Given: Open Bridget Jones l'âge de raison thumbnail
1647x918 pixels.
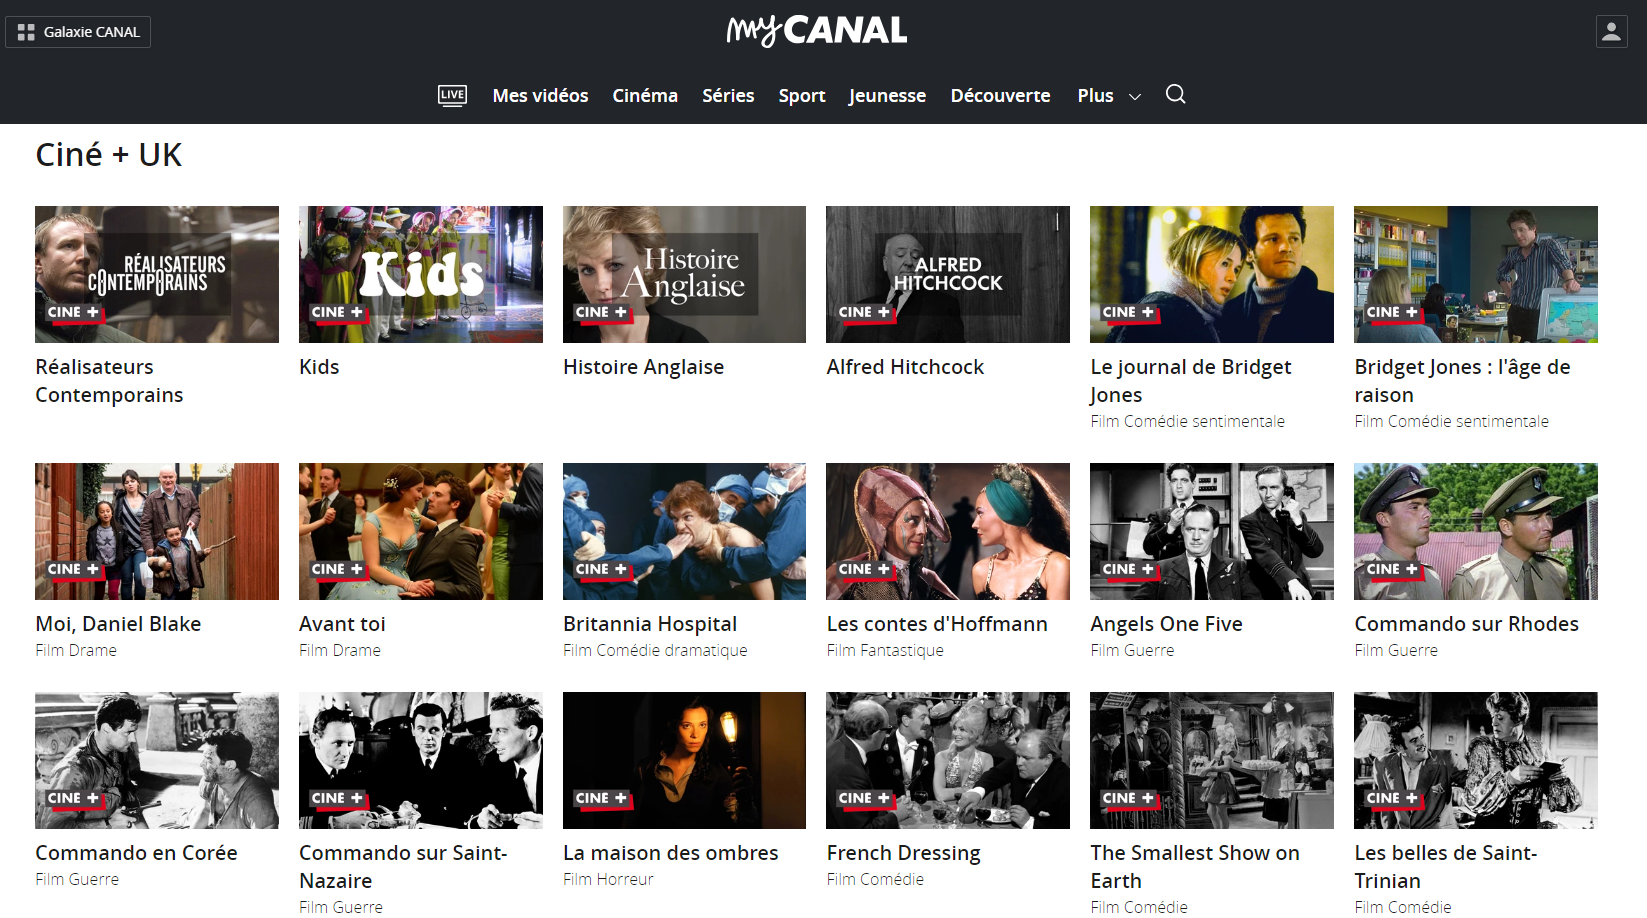Looking at the screenshot, I should 1476,274.
